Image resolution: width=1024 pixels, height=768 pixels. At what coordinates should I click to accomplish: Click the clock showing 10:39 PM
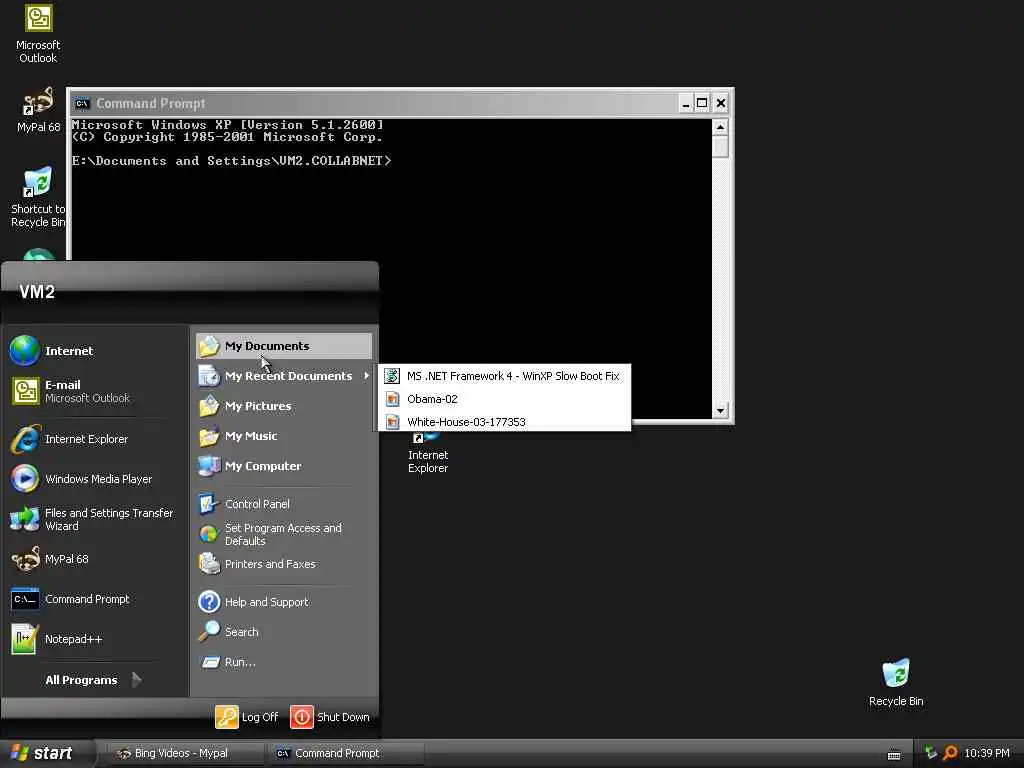click(987, 754)
